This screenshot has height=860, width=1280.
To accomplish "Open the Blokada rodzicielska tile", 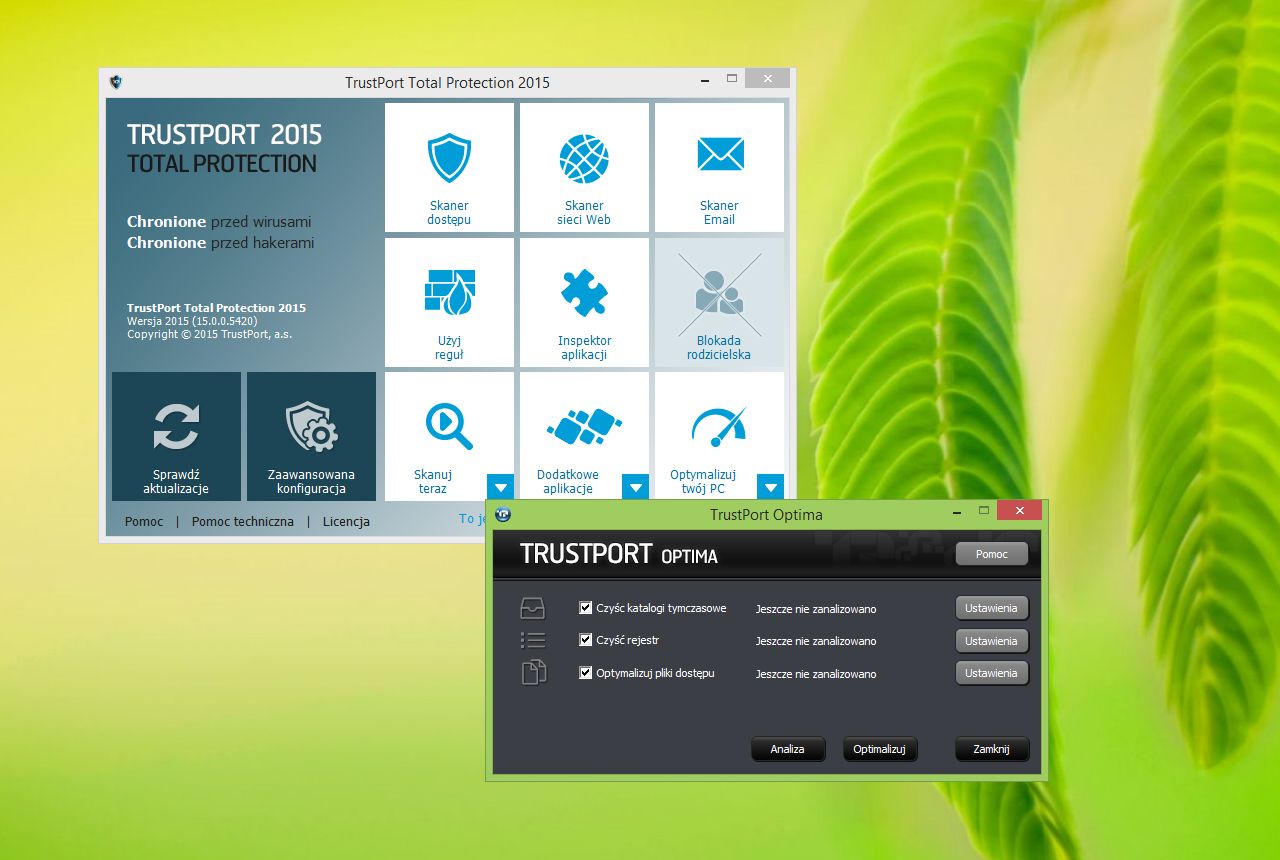I will (719, 302).
